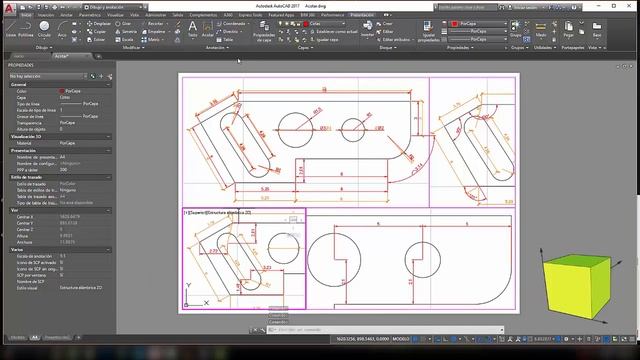Click the Escala tool
640x360 pixels.
pos(124,40)
